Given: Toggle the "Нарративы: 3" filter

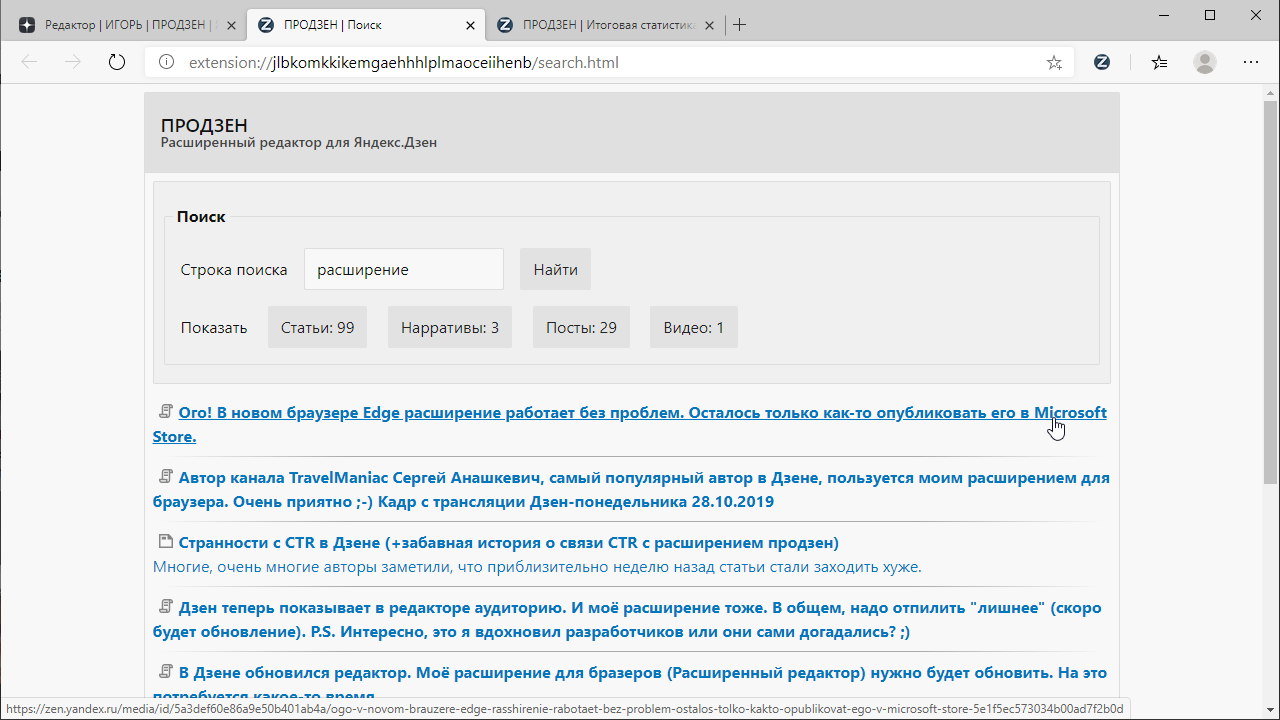Looking at the screenshot, I should pyautogui.click(x=450, y=327).
